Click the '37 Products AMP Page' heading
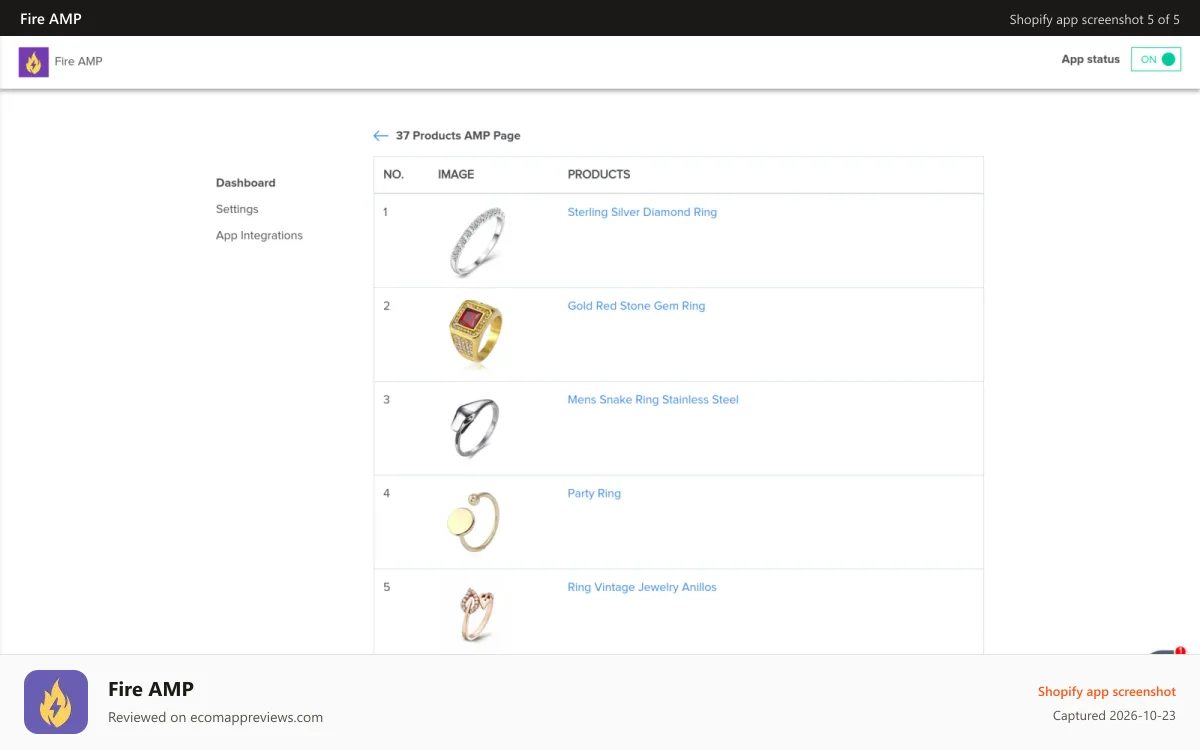 point(458,136)
